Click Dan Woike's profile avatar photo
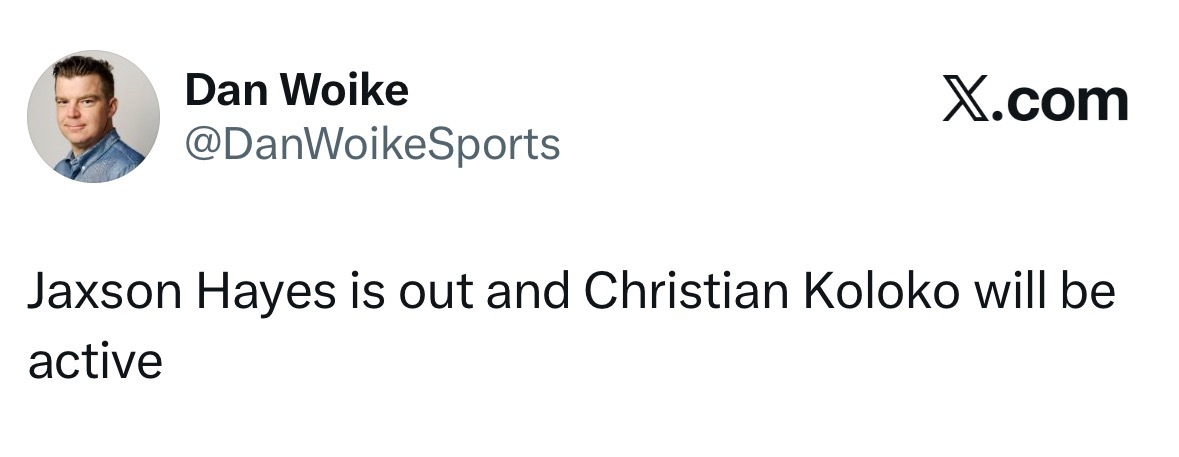Screen dimensions: 1179x457 tap(93, 117)
